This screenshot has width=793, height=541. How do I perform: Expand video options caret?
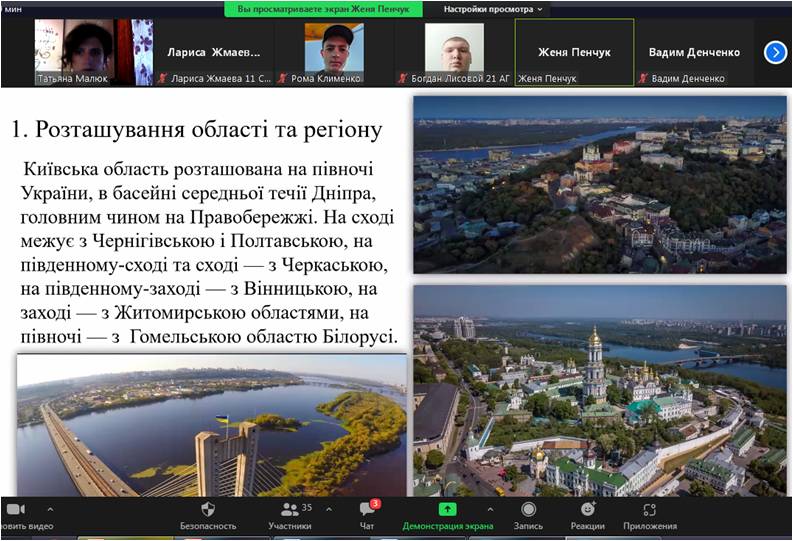[x=50, y=510]
